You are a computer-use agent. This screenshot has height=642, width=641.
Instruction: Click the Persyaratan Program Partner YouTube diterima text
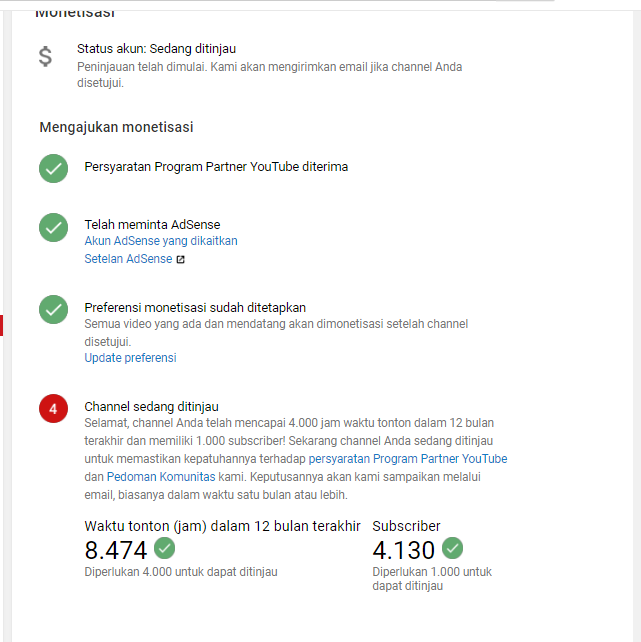click(x=216, y=167)
